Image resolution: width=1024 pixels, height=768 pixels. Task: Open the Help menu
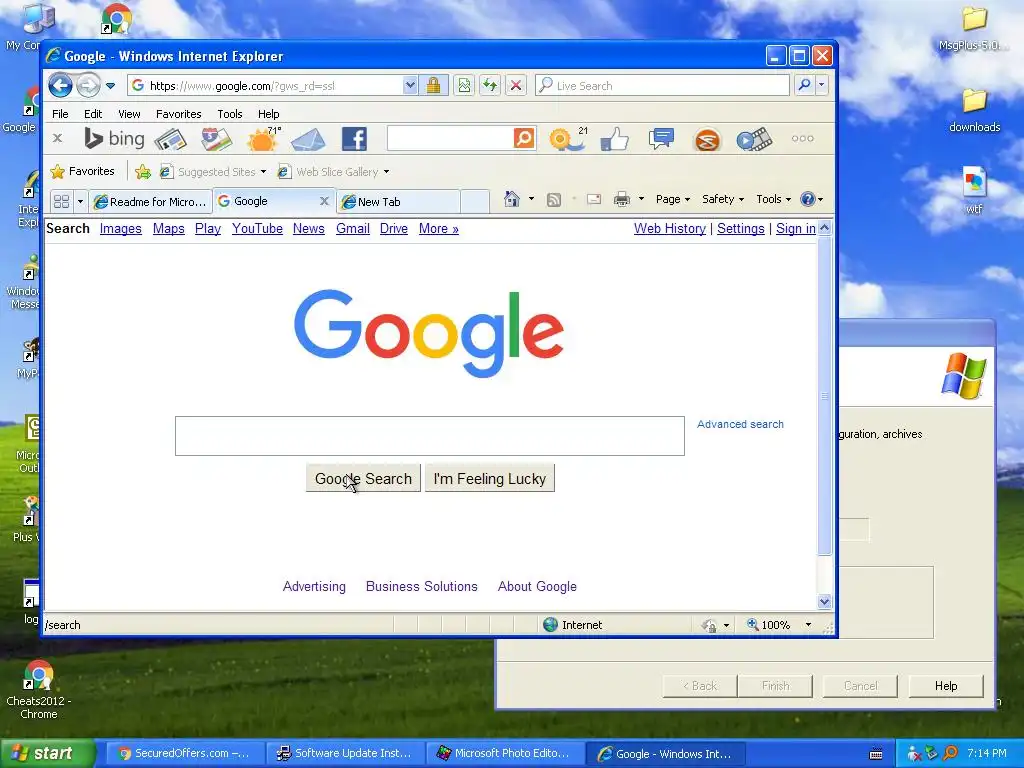pyautogui.click(x=268, y=114)
